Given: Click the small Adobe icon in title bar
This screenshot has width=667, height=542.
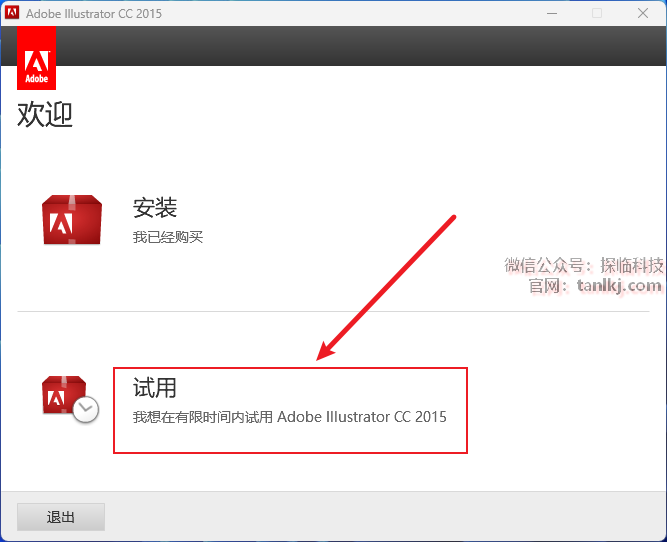Looking at the screenshot, I should point(12,13).
